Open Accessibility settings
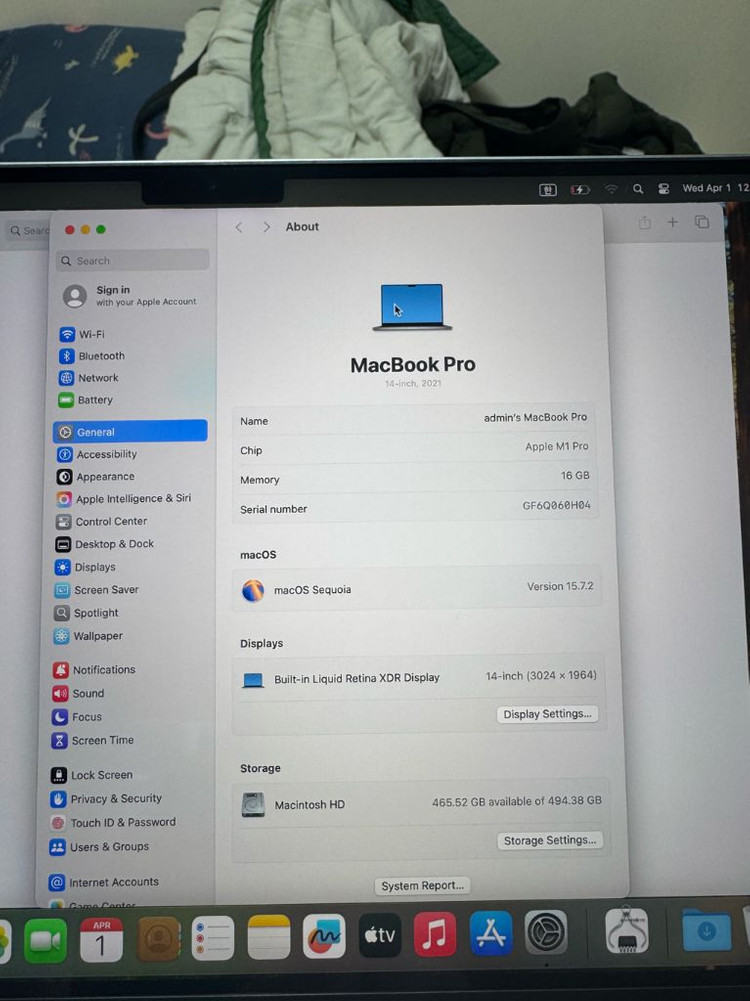 click(97, 454)
